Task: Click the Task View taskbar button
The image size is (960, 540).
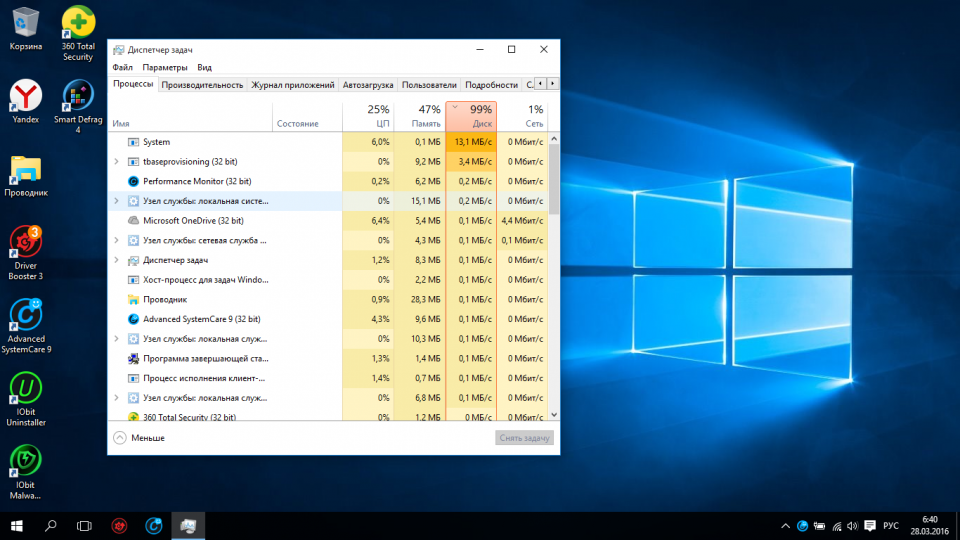Action: click(x=85, y=525)
